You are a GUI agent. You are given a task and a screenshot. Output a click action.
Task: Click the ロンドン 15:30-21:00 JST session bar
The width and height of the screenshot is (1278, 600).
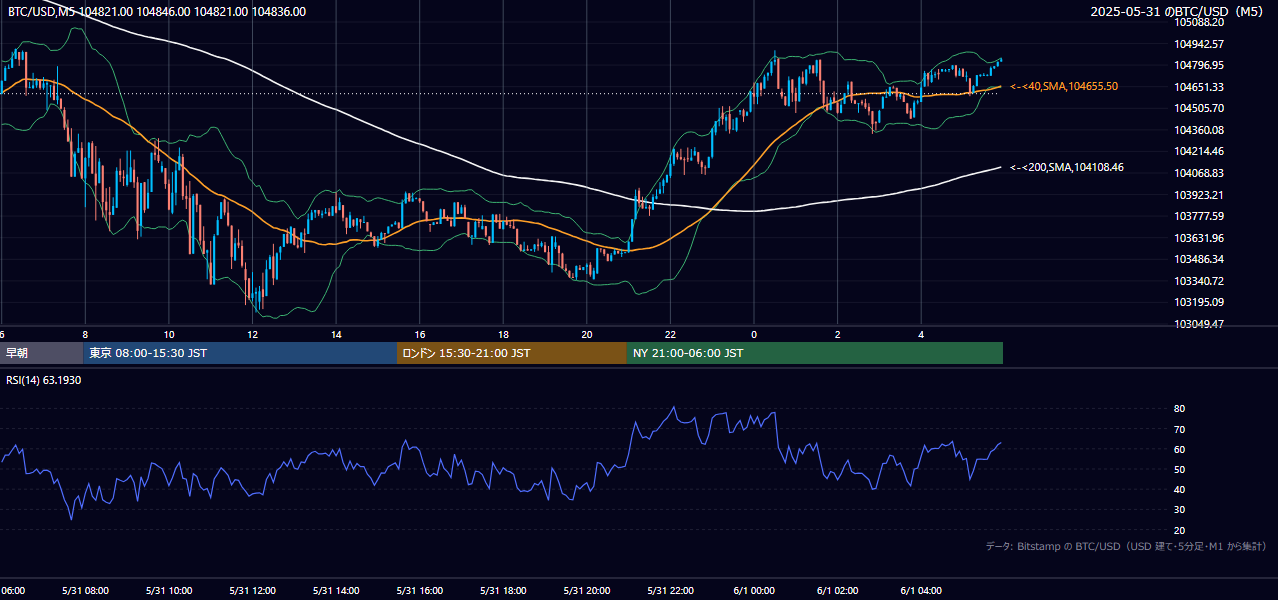pos(512,353)
